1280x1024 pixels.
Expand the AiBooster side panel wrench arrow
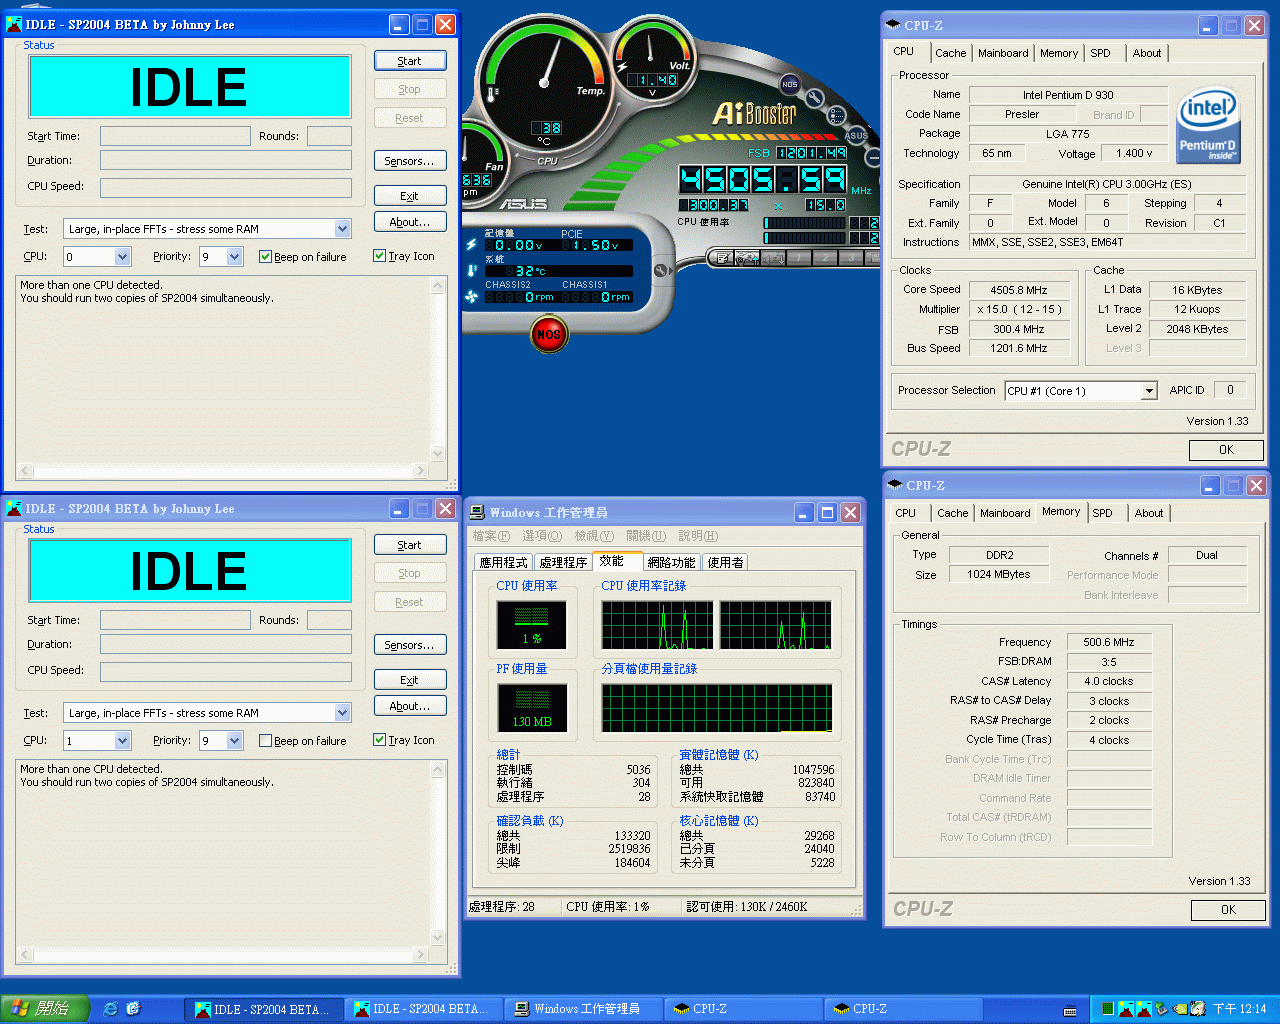[662, 270]
